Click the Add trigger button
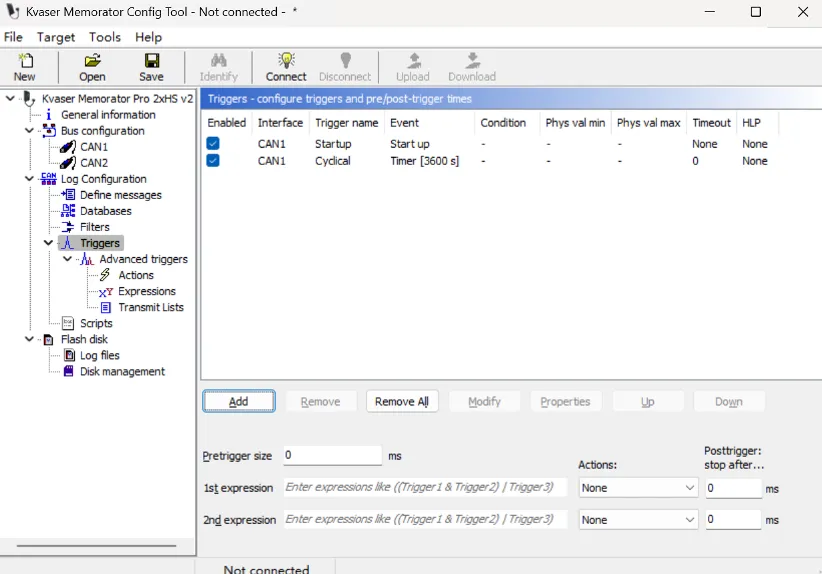The image size is (822, 574). [239, 402]
